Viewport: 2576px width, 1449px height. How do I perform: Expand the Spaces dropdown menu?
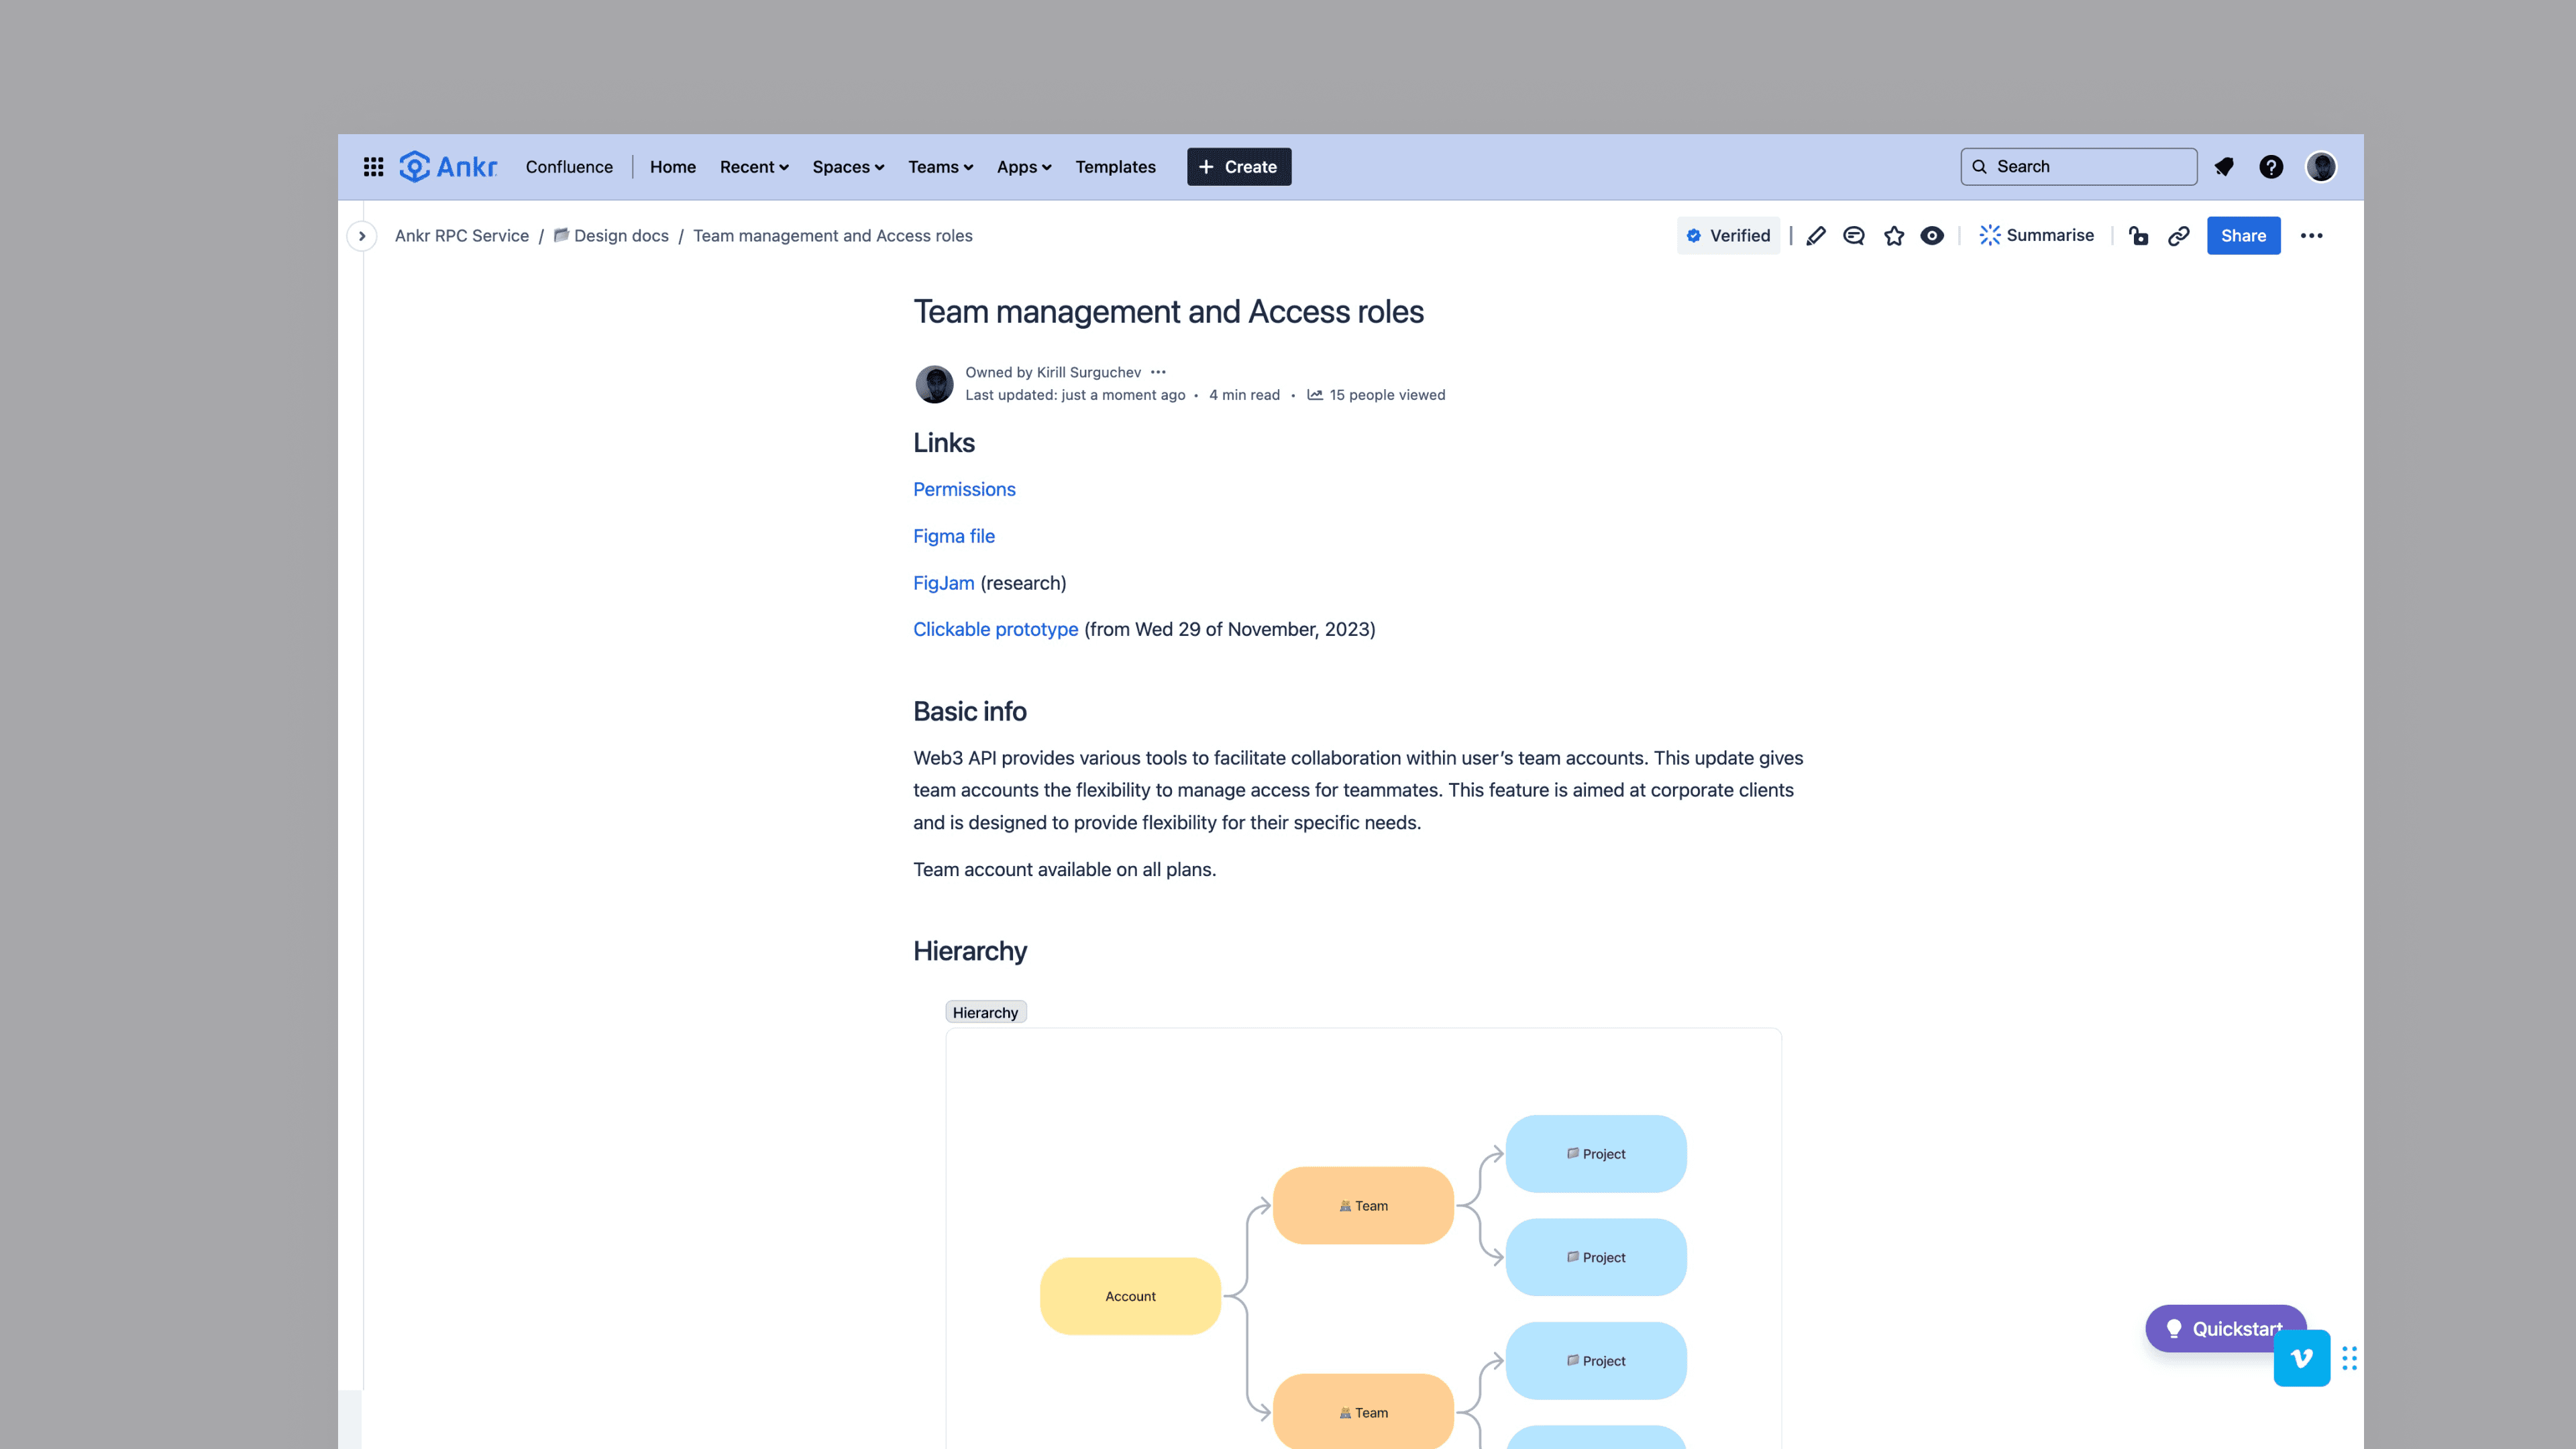pos(848,167)
